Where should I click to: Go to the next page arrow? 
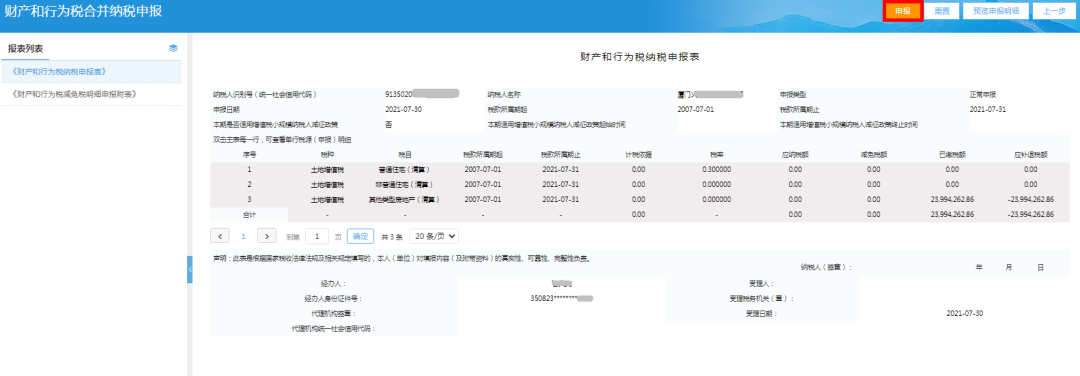[x=267, y=236]
